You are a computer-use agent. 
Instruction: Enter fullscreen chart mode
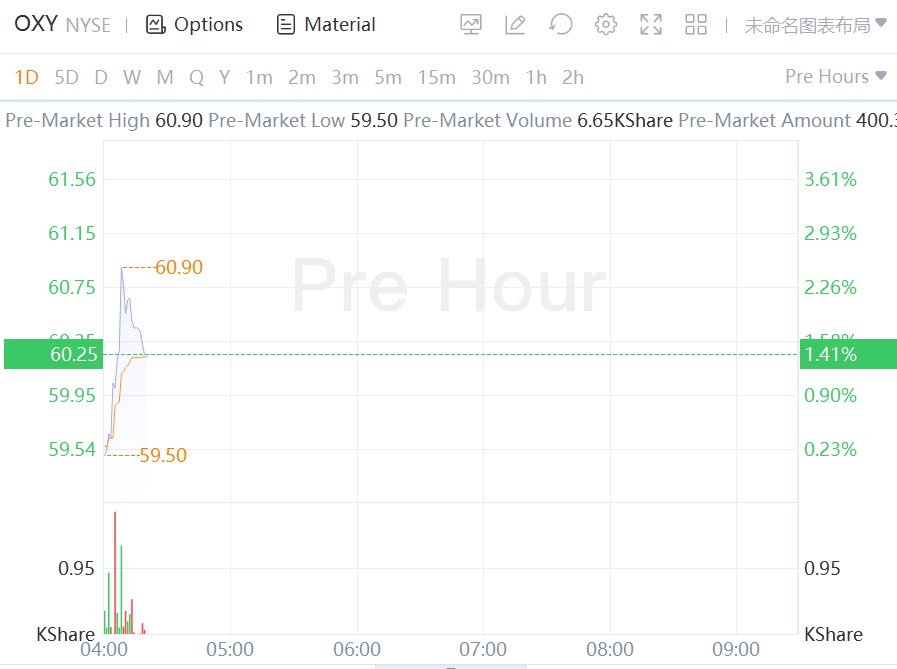tap(651, 25)
